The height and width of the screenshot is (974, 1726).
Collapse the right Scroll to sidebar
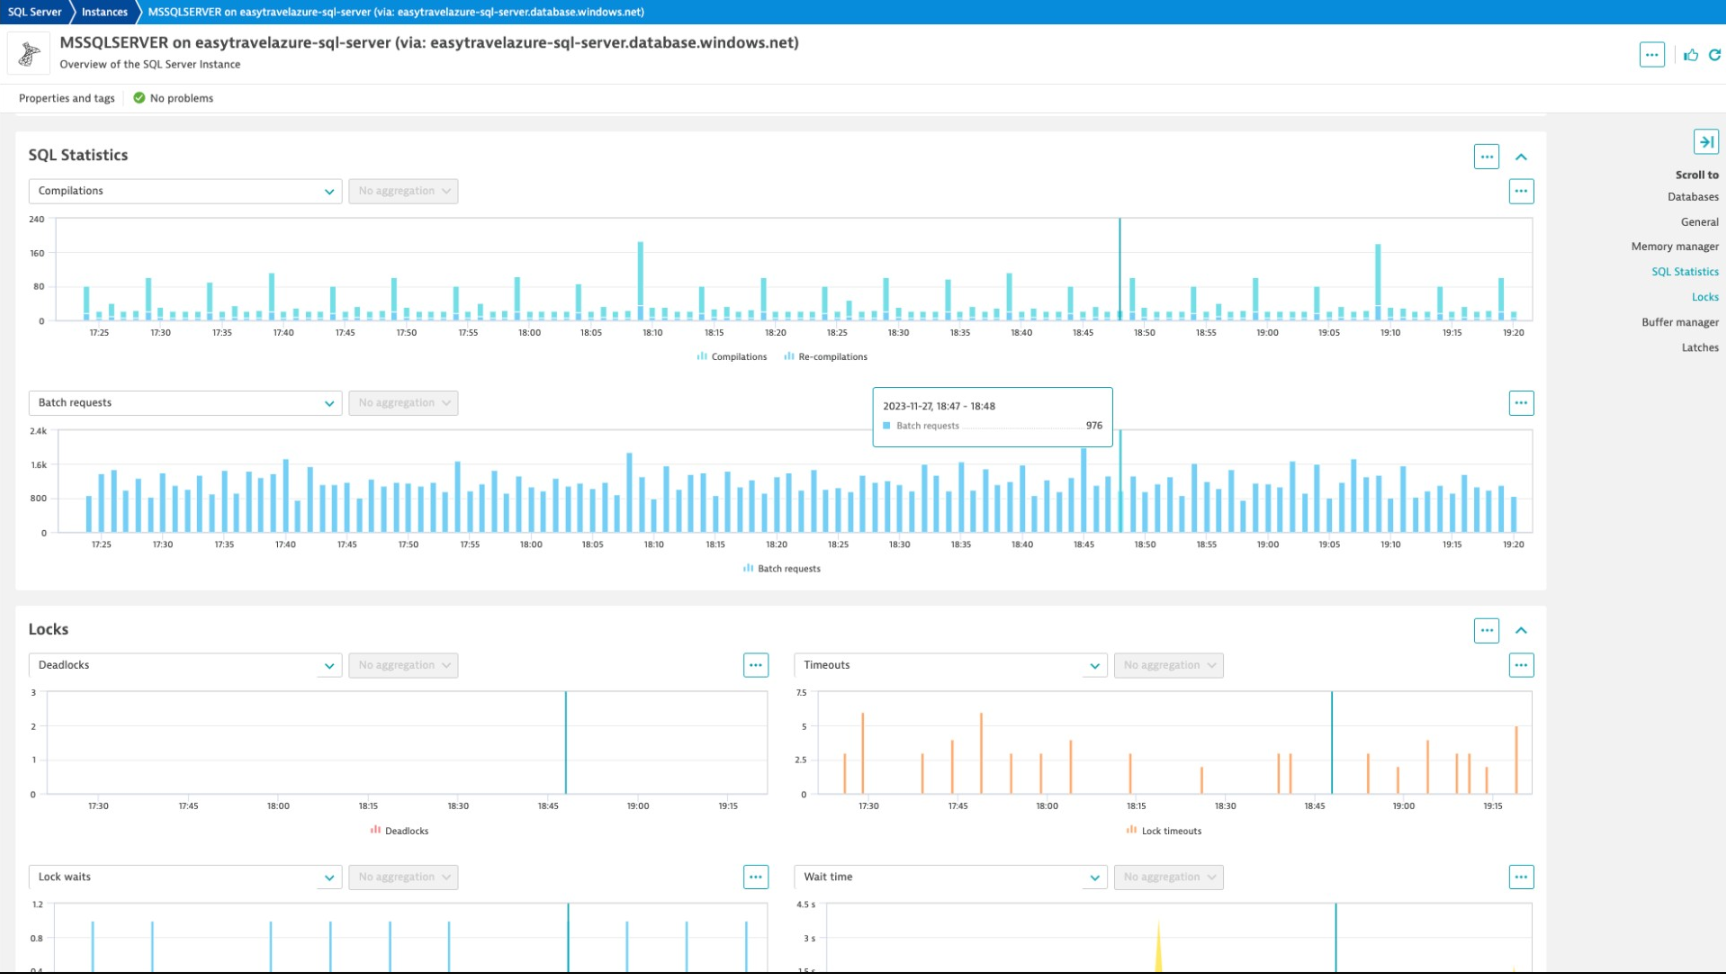click(1705, 142)
